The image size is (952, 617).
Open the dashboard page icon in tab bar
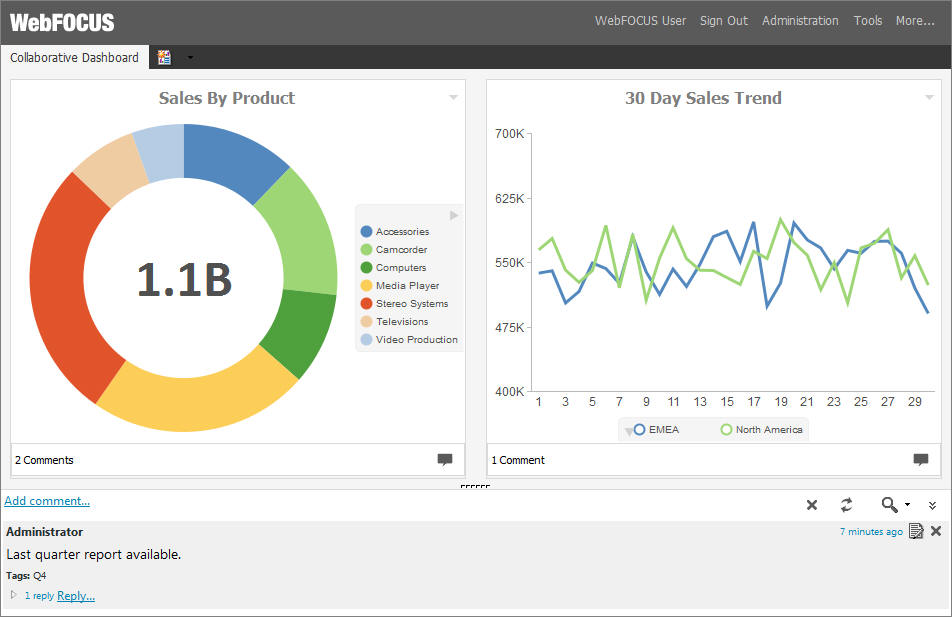[164, 58]
